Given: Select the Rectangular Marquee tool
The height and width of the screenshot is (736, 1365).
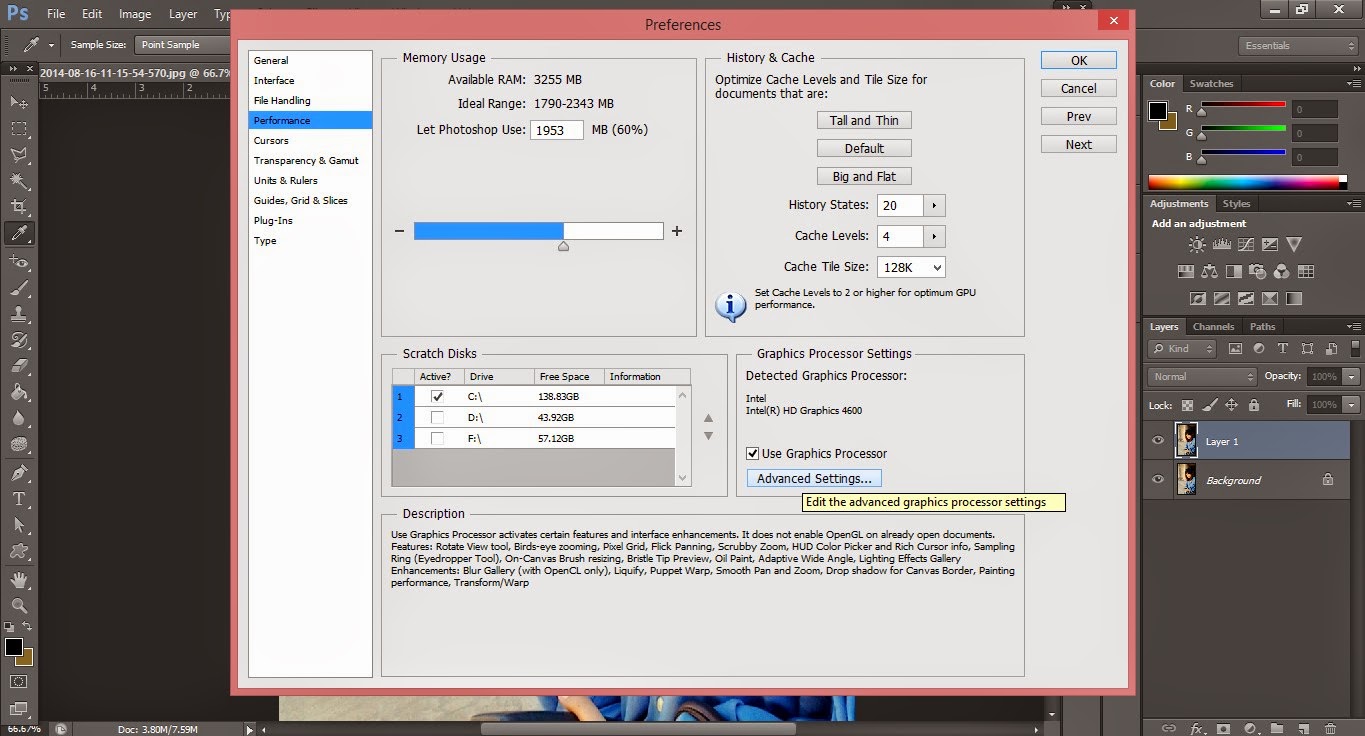Looking at the screenshot, I should (x=18, y=129).
